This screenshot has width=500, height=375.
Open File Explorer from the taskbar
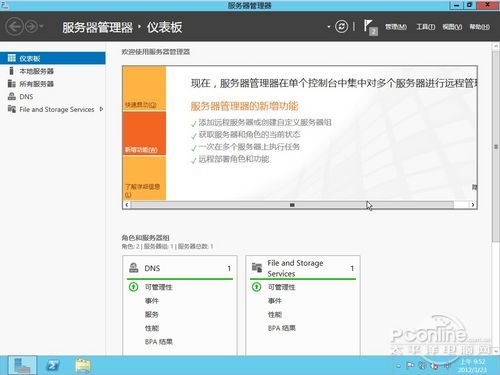83,365
